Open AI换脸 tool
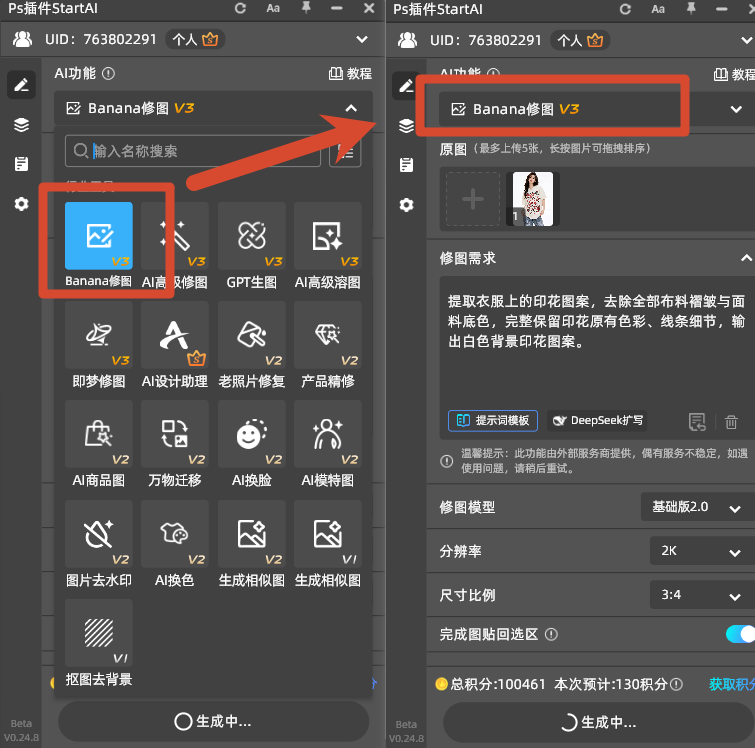 (x=251, y=433)
